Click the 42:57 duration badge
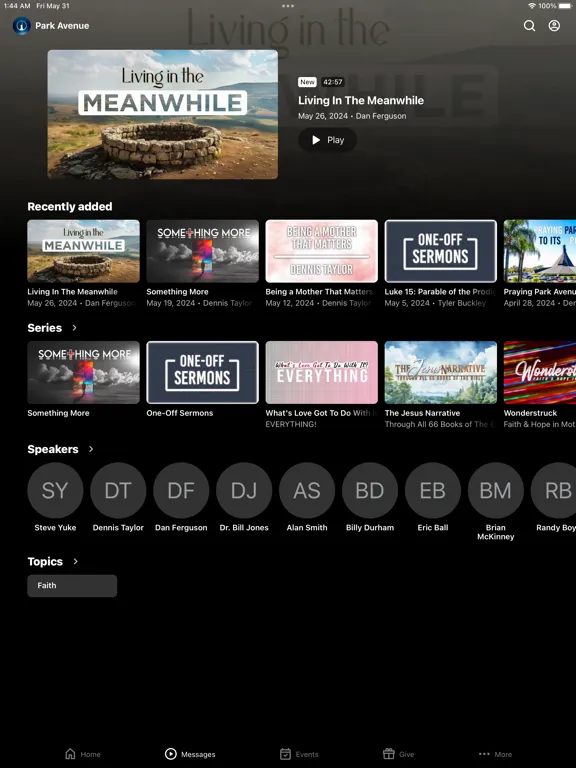Screen dimensions: 576x768 pyautogui.click(x=333, y=82)
